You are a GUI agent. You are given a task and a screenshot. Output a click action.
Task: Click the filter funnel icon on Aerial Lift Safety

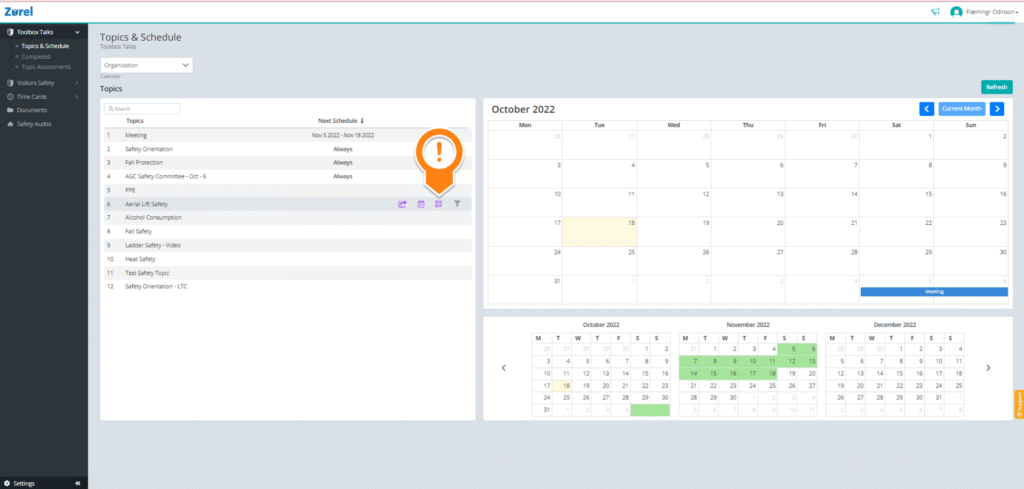(457, 204)
